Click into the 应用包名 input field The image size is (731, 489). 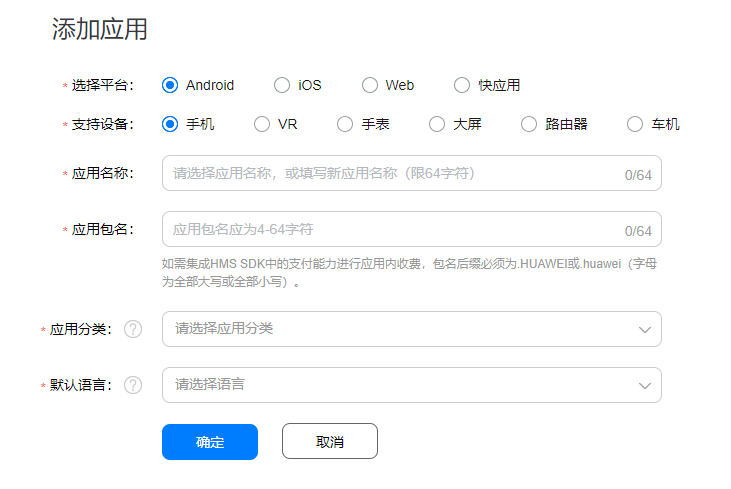412,229
